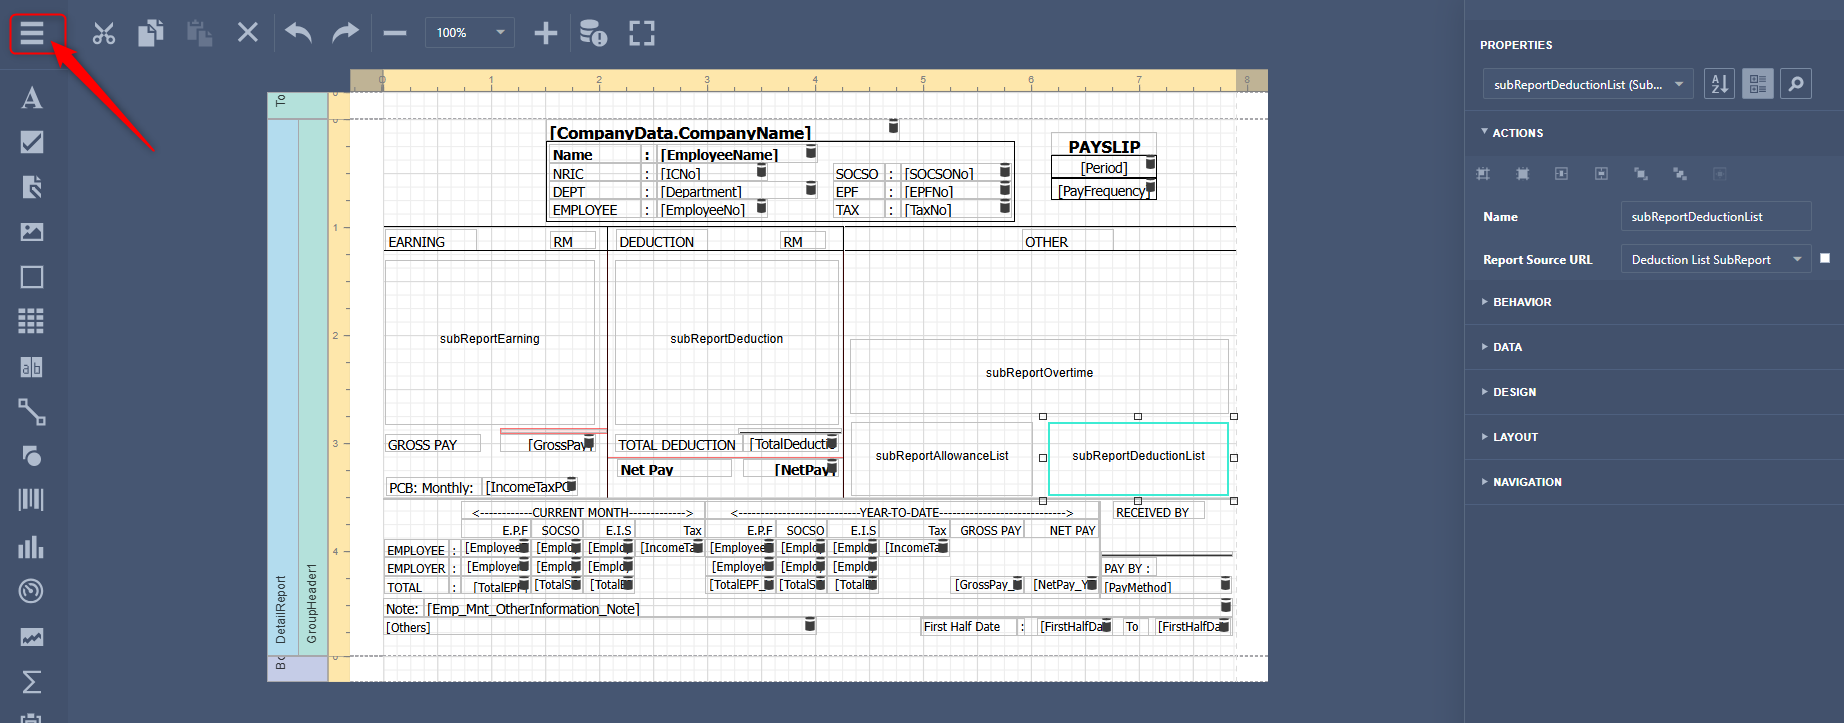This screenshot has height=723, width=1844.
Task: Open the hamburger main menu
Action: 32,33
